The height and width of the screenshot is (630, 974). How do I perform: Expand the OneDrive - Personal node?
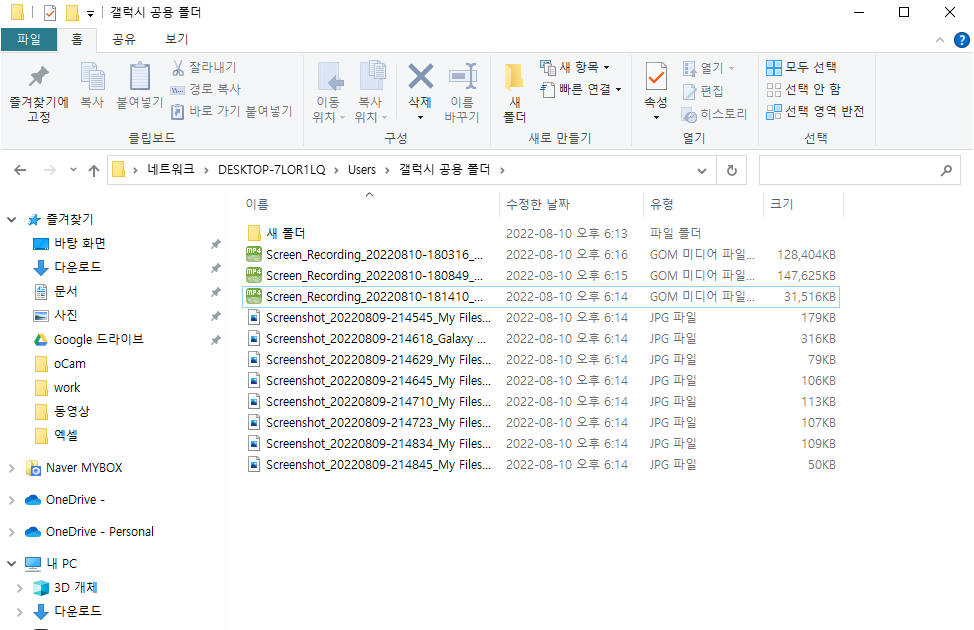pos(11,532)
